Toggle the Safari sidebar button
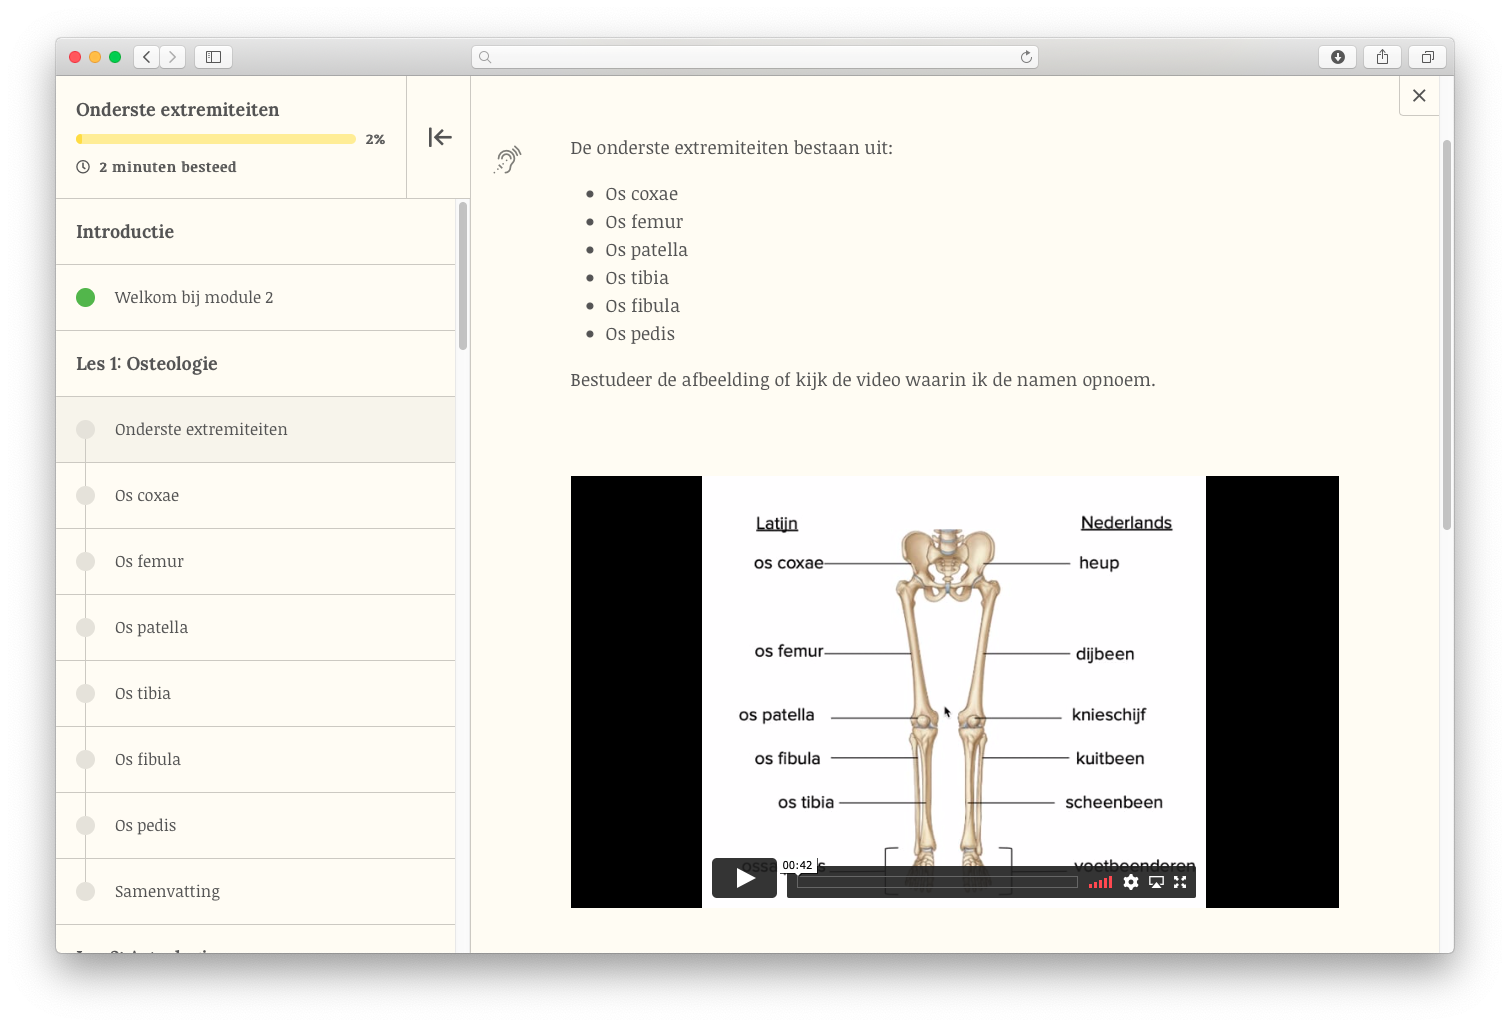Viewport: 1510px width, 1027px height. coord(213,57)
